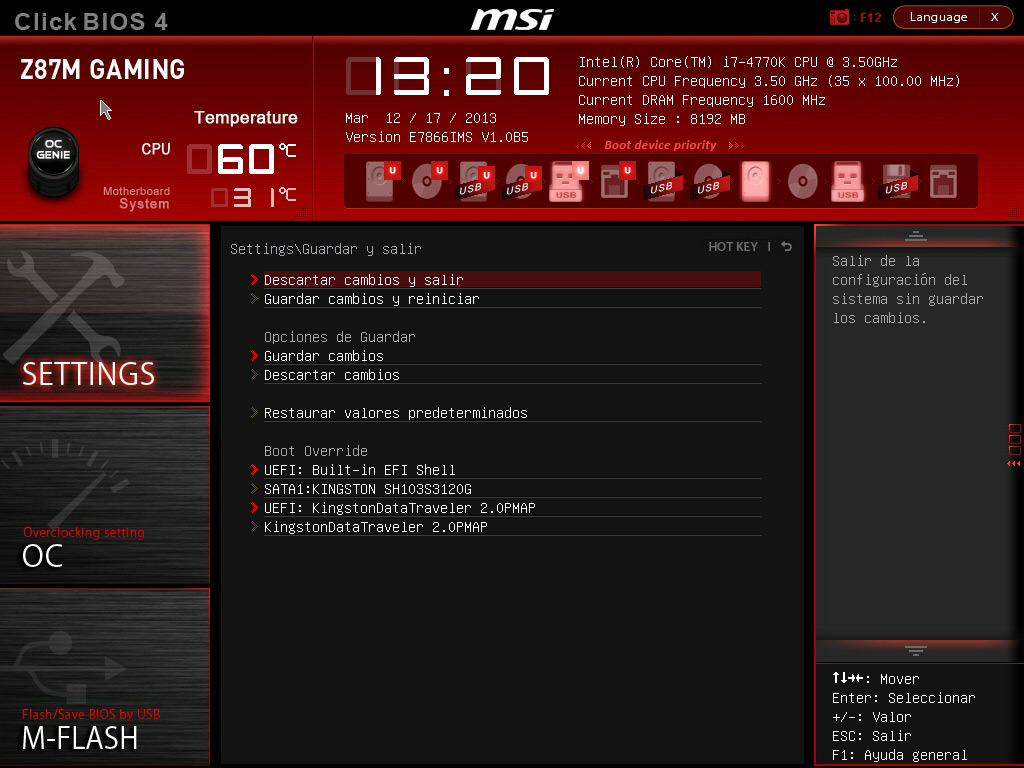Boot from non-UEFI KingstonDataTraveler 2.0PMAP entry

click(505, 526)
